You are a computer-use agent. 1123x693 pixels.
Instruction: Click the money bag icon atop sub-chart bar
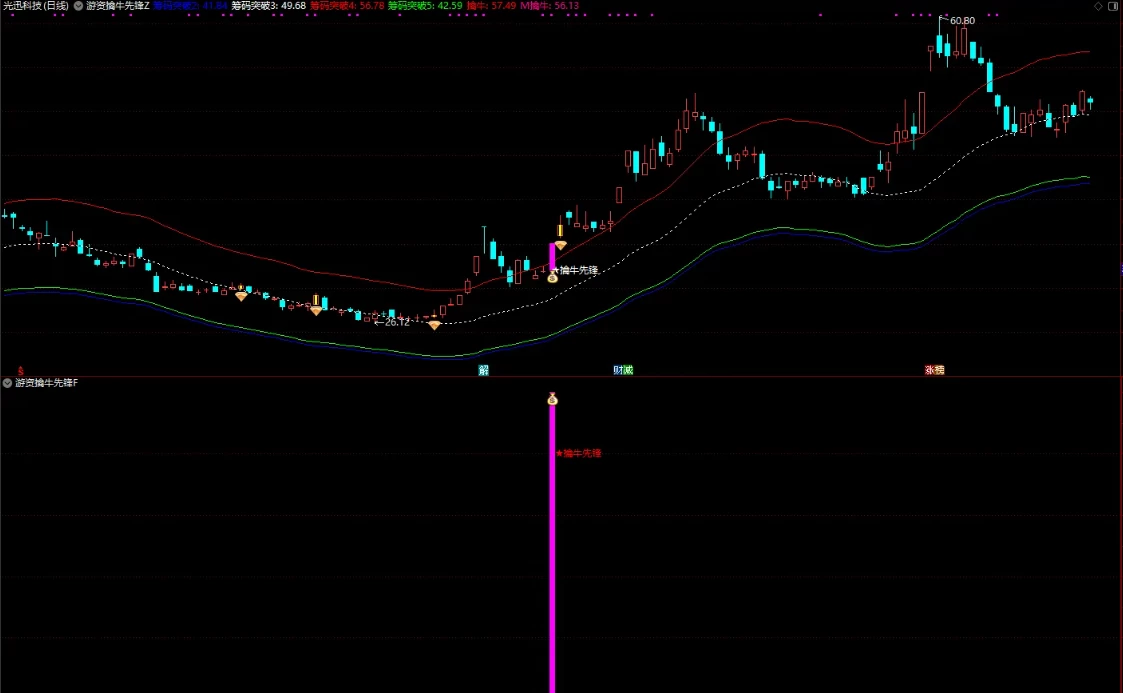coord(552,399)
